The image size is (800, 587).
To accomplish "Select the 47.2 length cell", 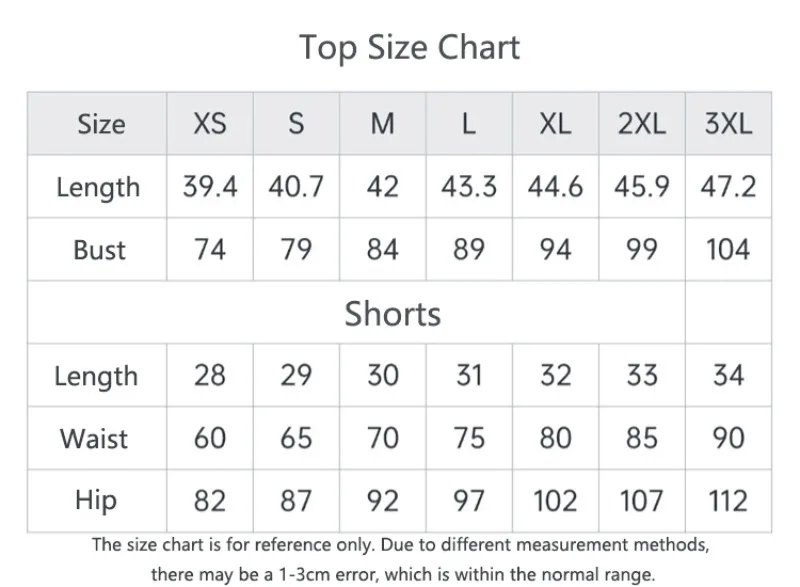I will pos(728,187).
